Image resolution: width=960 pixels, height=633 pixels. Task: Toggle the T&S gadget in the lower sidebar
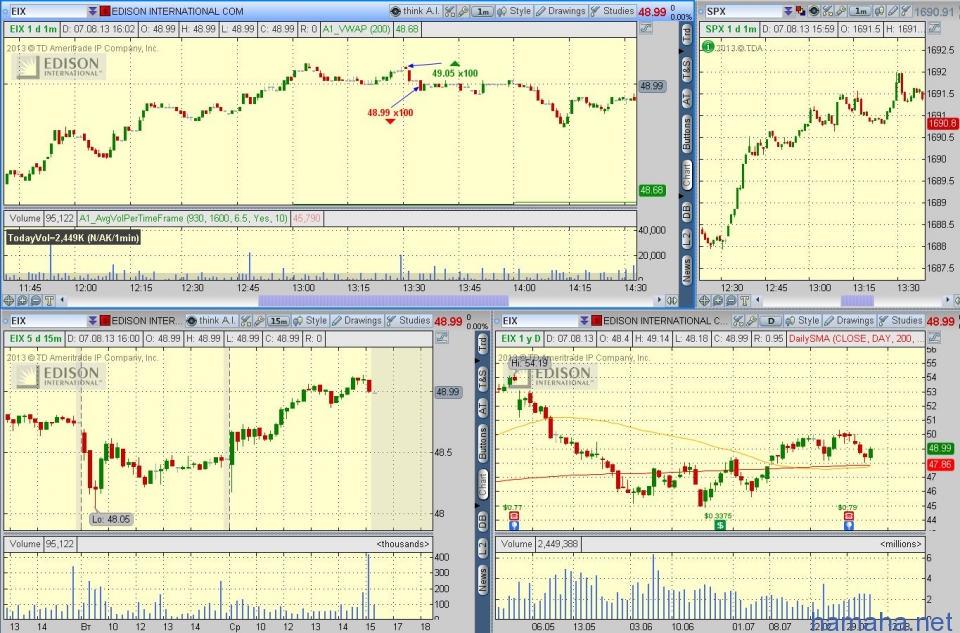click(x=482, y=380)
